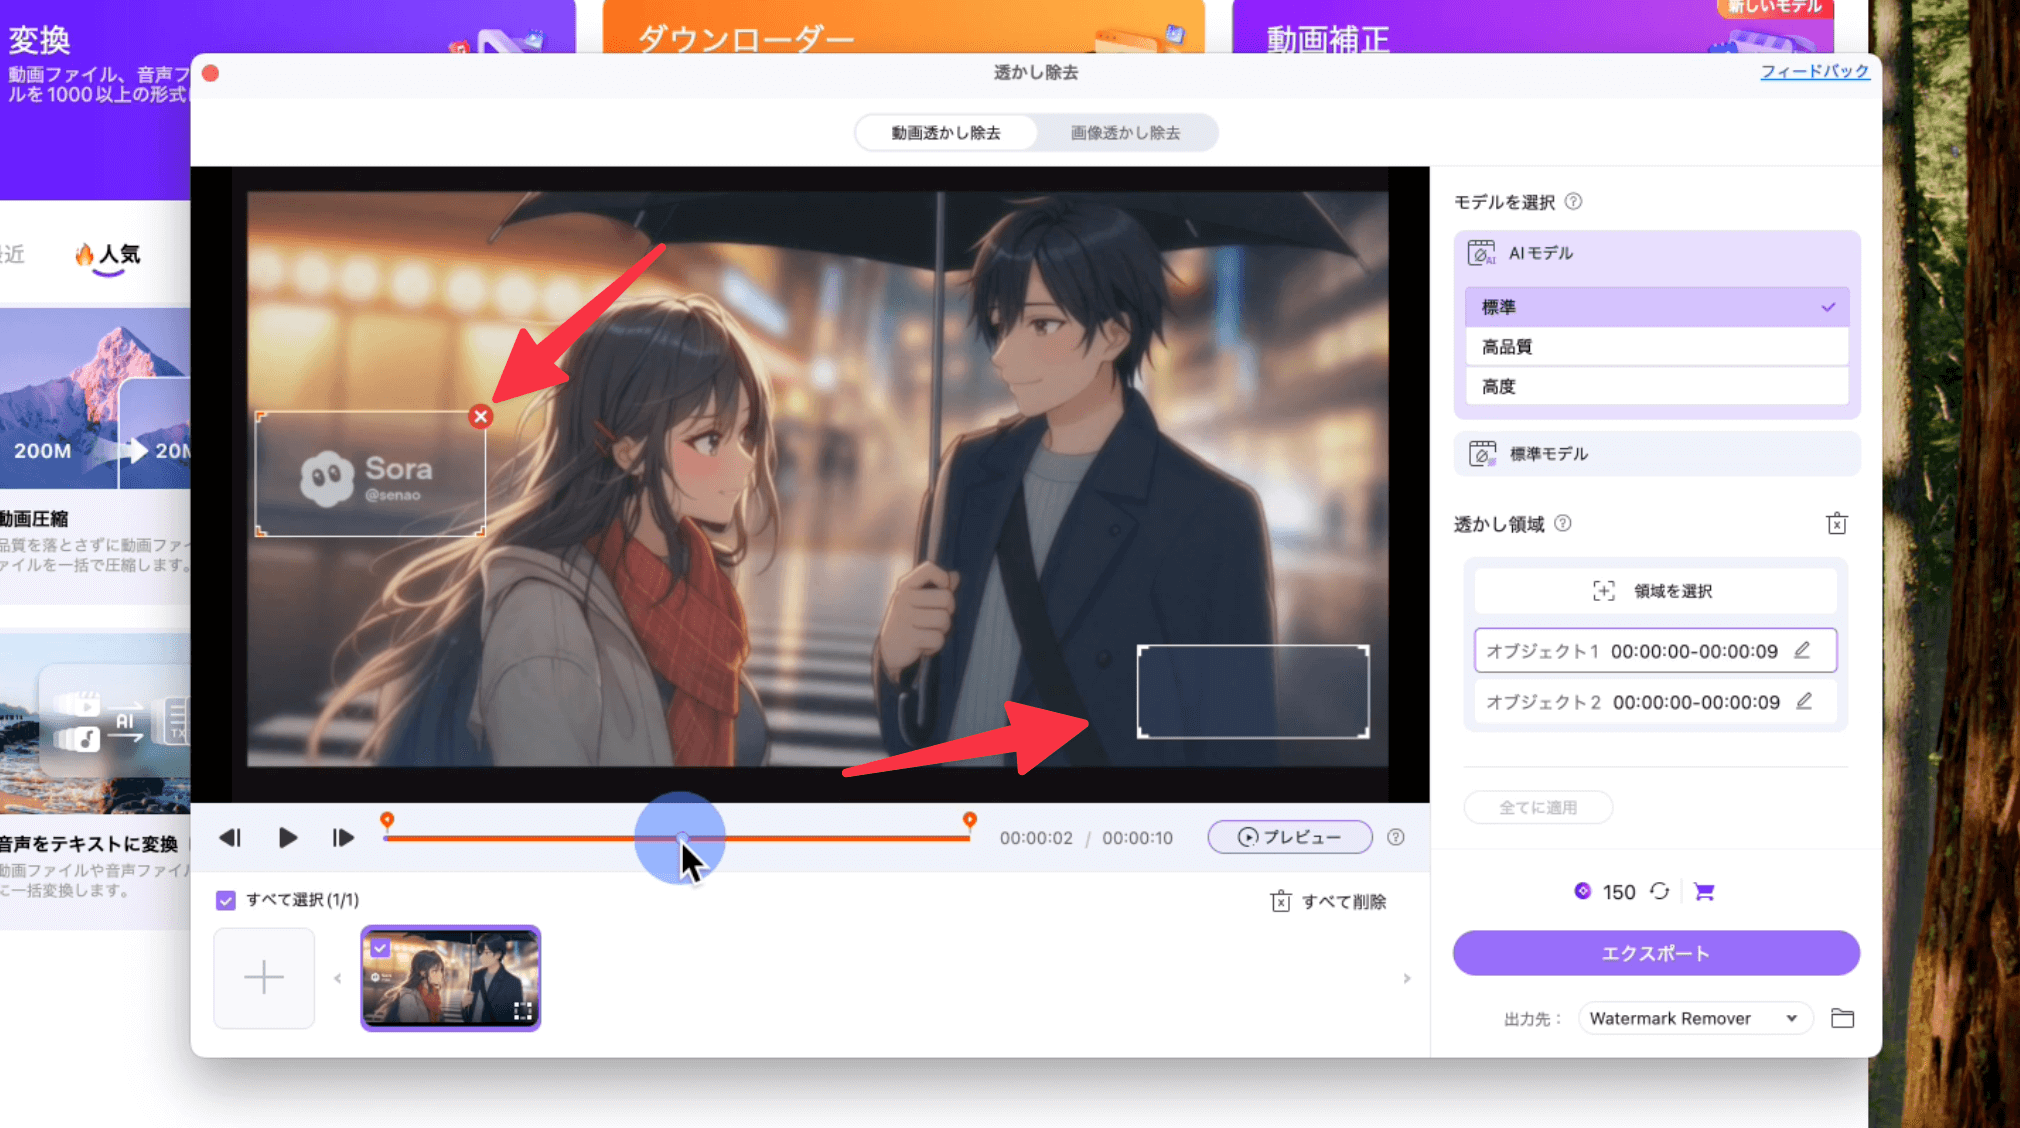Click the folder icon next to 出力先
Viewport: 2020px width, 1128px height.
pyautogui.click(x=1843, y=1018)
